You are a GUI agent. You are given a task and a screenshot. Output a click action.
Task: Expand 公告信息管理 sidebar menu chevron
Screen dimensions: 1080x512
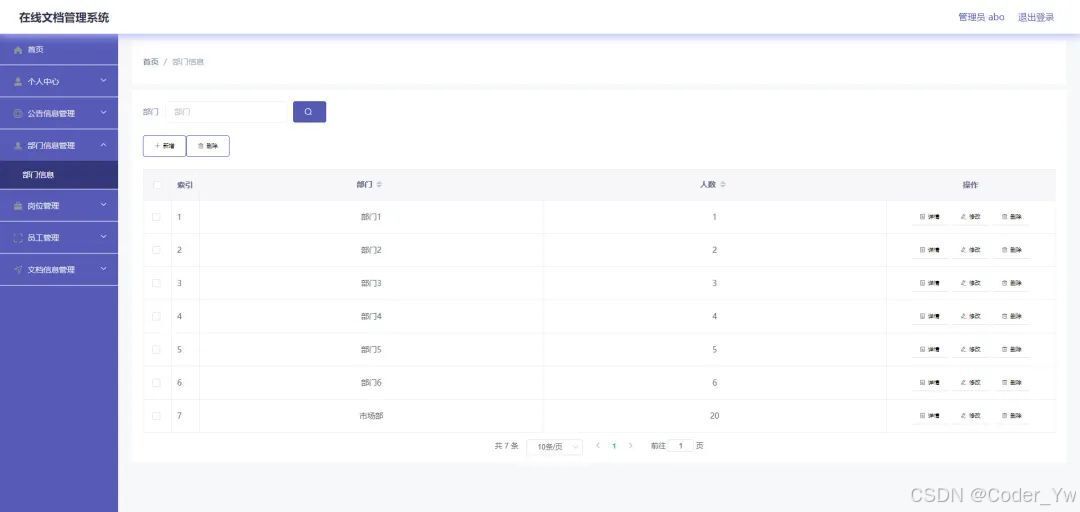coord(103,113)
